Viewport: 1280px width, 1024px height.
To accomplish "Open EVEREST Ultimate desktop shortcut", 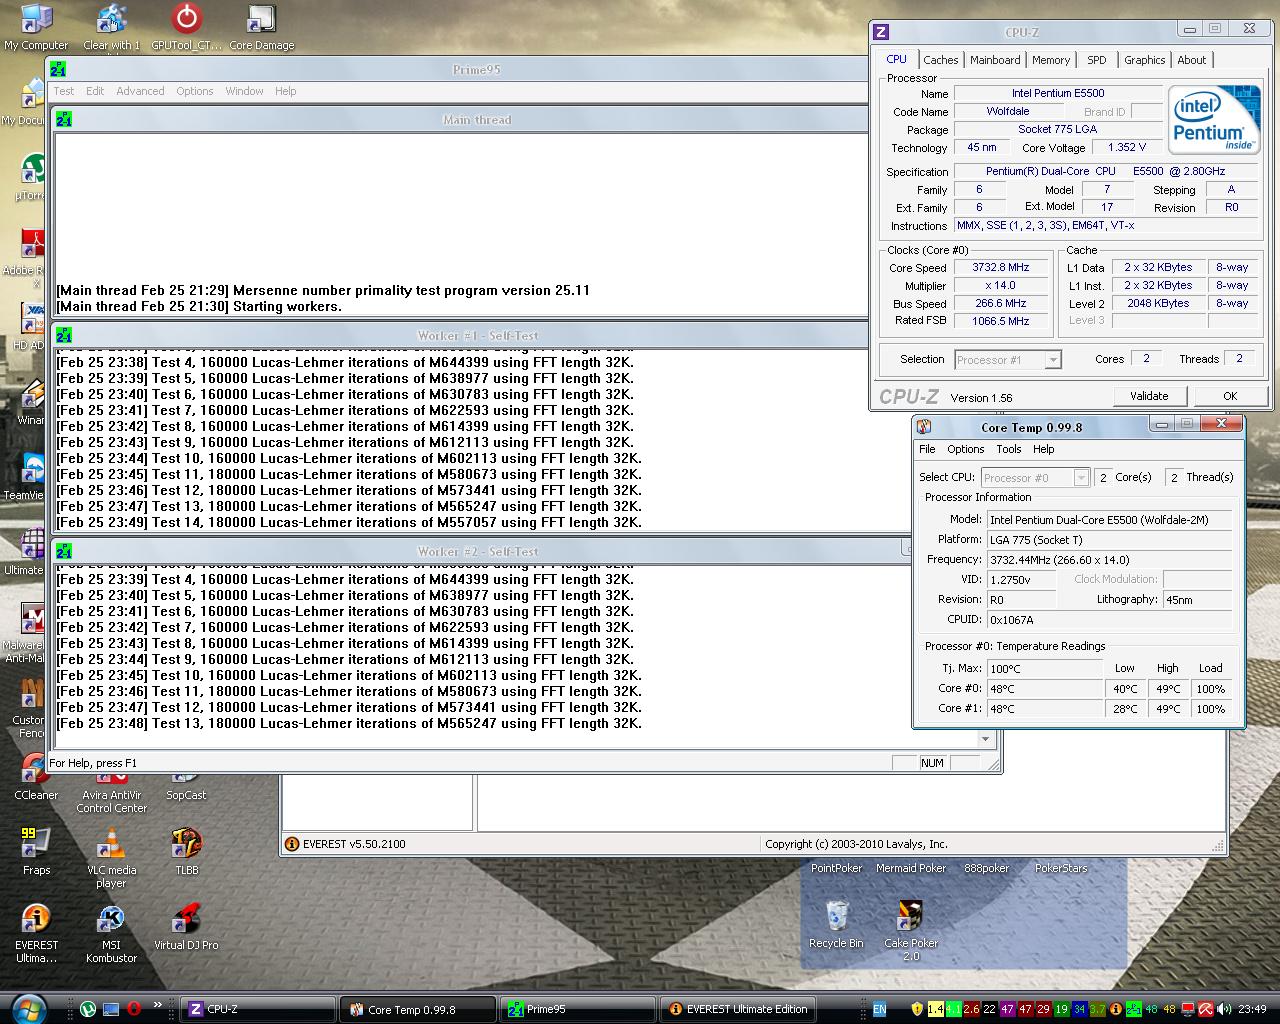I will click(36, 921).
